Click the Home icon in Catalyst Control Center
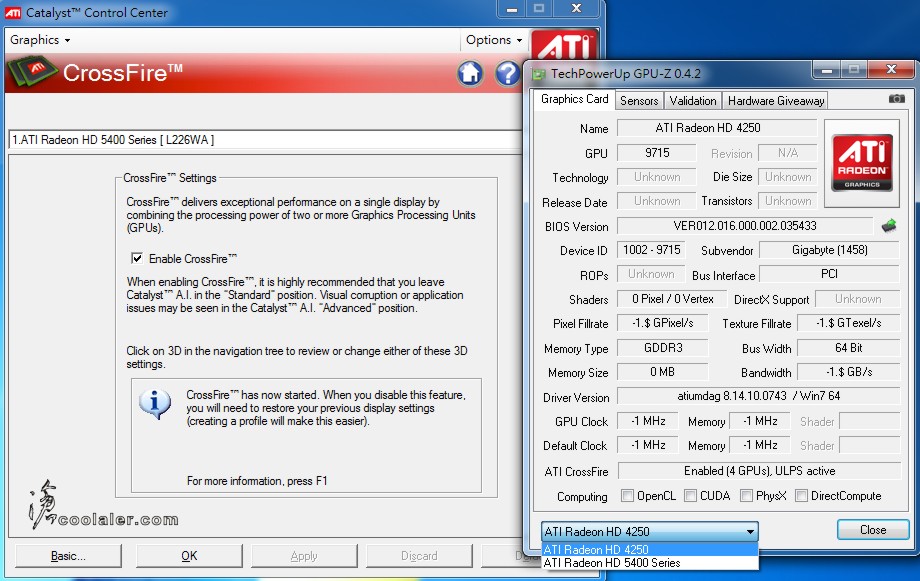The width and height of the screenshot is (920, 581). 470,73
